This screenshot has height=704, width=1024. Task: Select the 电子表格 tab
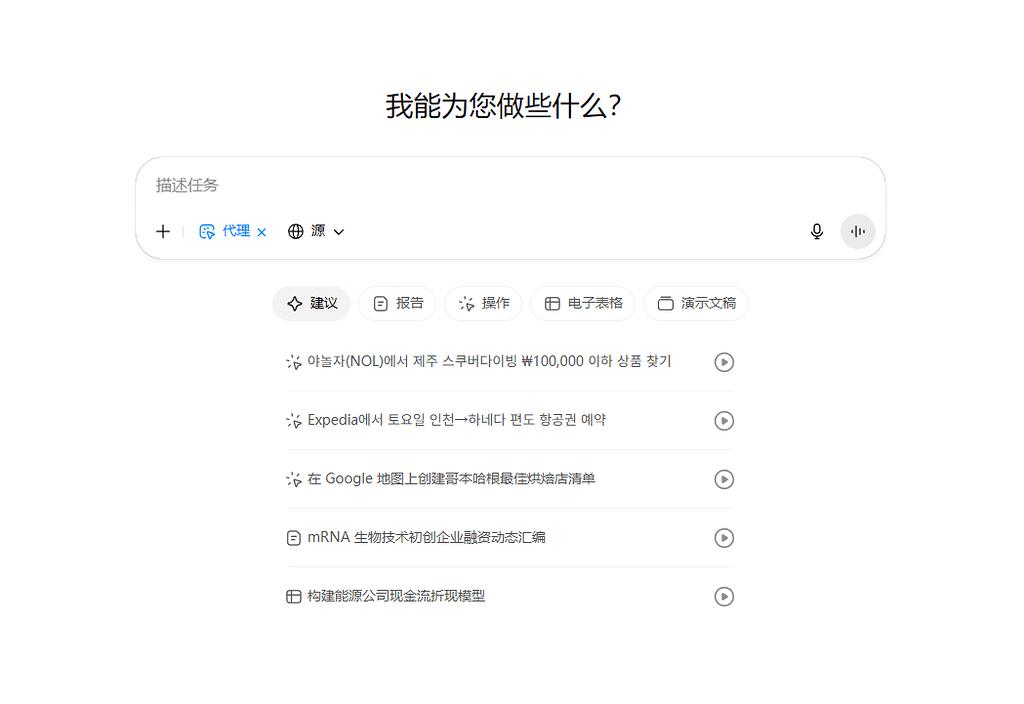583,303
